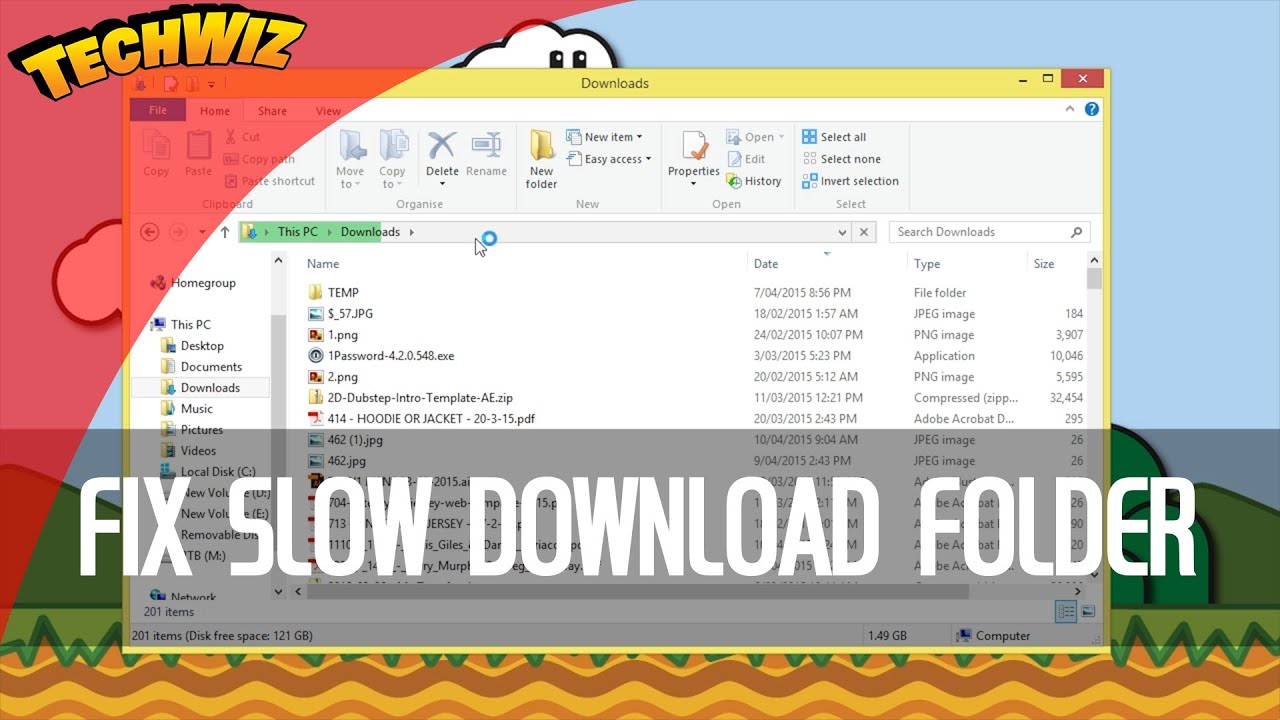This screenshot has width=1280, height=720.
Task: Open the Easy access dropdown
Action: (609, 159)
